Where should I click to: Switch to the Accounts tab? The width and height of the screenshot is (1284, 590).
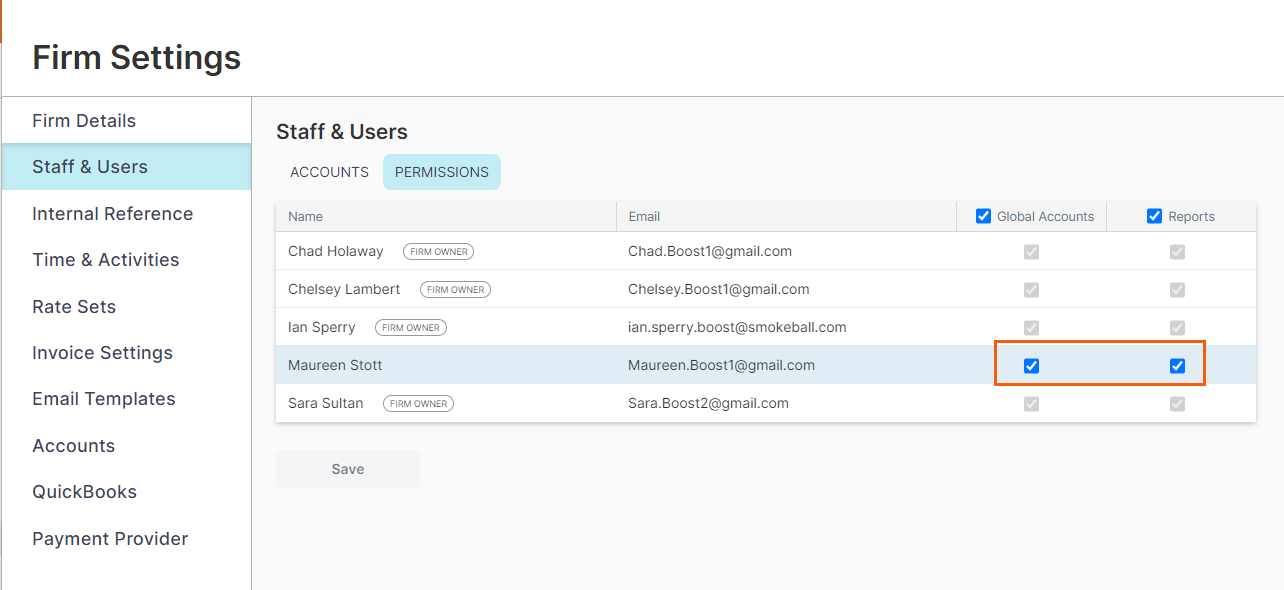329,172
